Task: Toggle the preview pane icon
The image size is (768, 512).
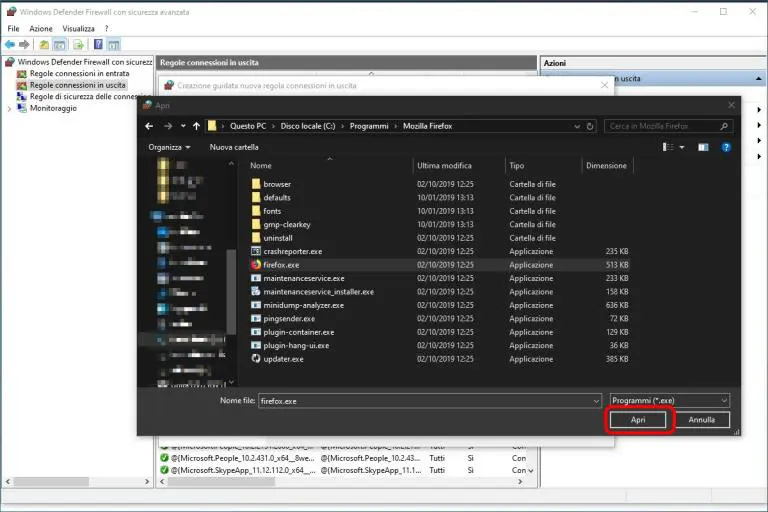Action: (x=703, y=147)
